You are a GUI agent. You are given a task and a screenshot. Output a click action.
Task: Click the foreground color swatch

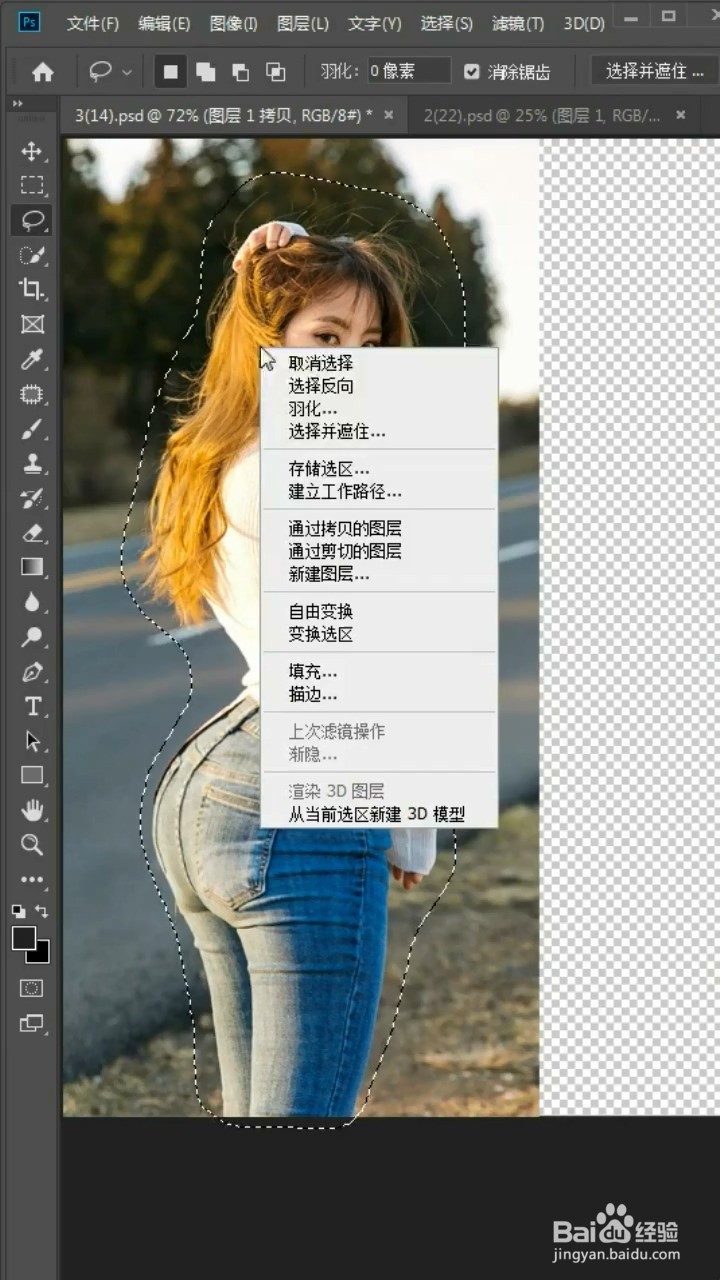pos(22,937)
